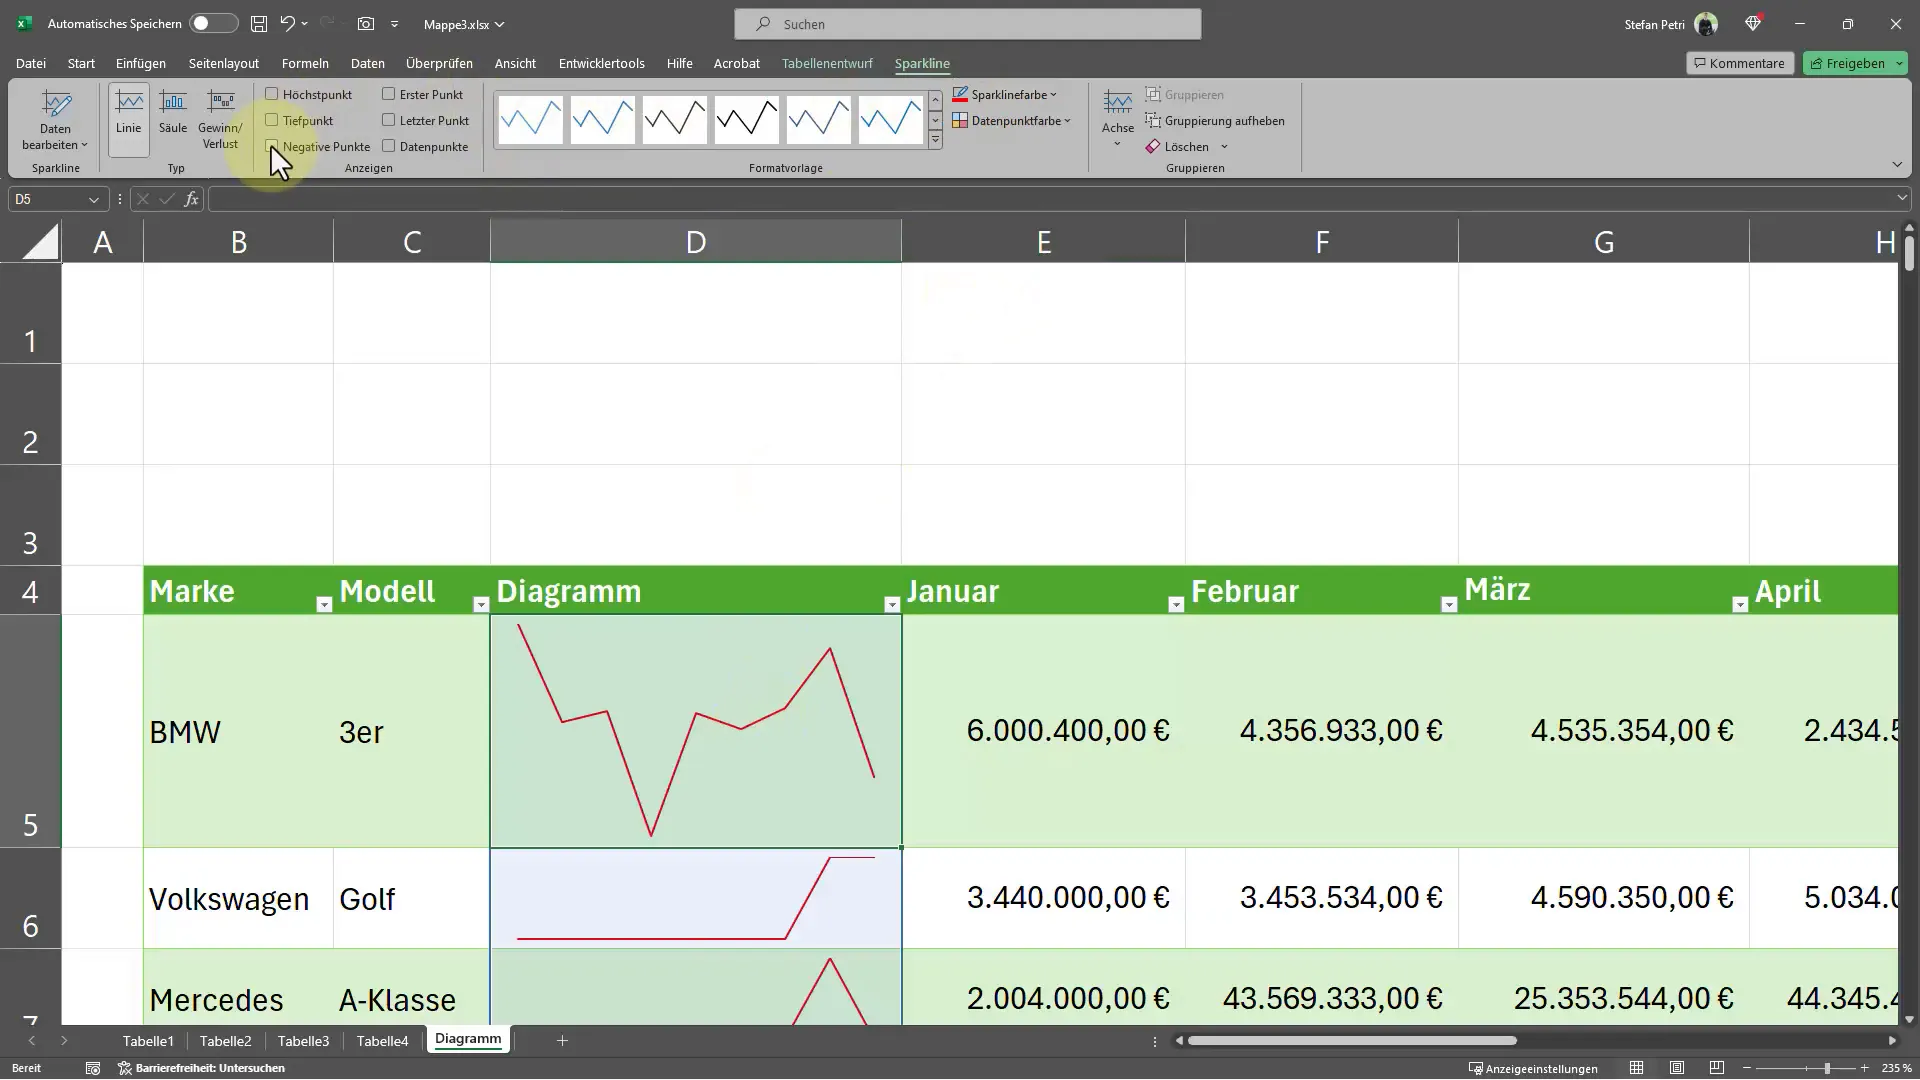Click the undo arrow icon

click(288, 24)
